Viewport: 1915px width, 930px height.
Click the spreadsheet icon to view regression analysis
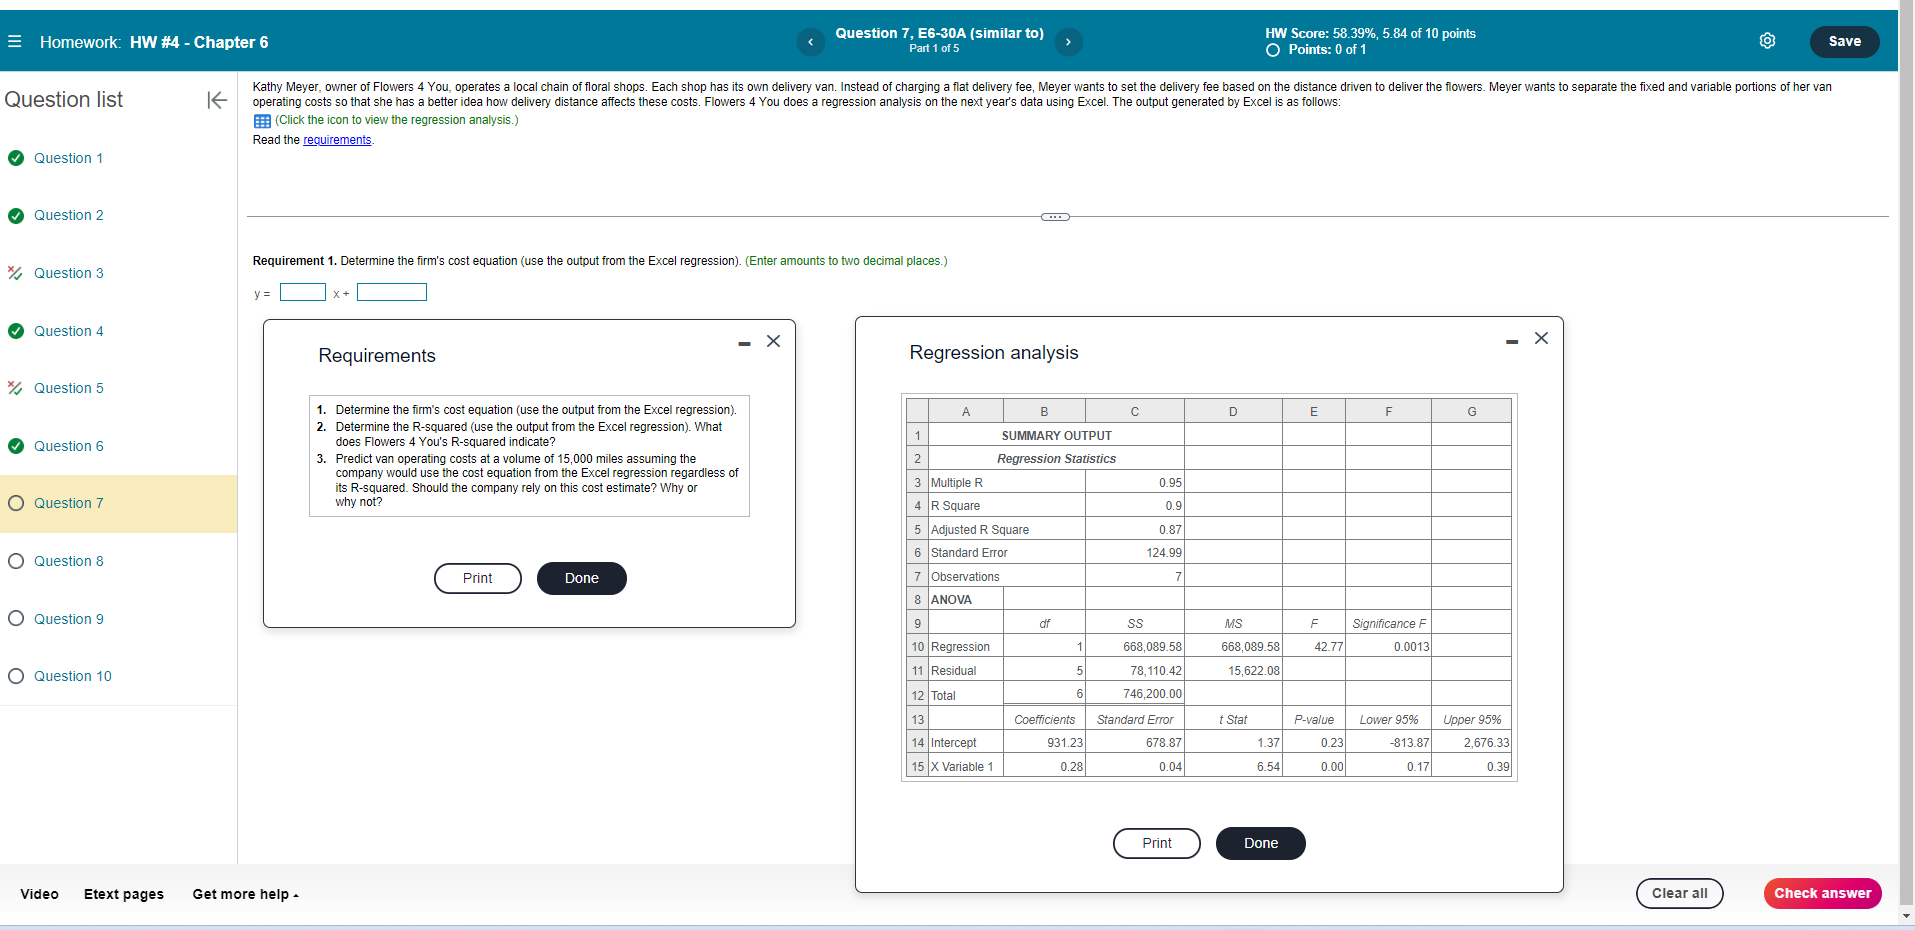[x=262, y=120]
